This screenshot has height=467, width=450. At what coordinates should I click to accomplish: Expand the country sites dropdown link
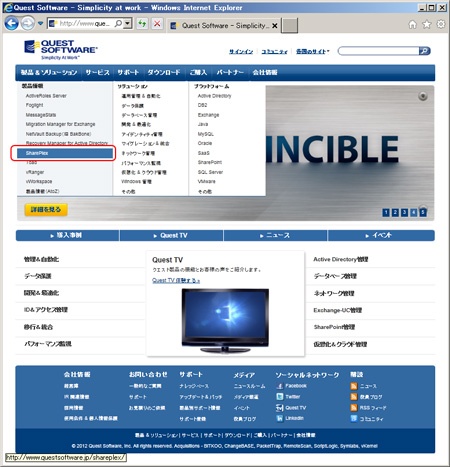(x=312, y=51)
